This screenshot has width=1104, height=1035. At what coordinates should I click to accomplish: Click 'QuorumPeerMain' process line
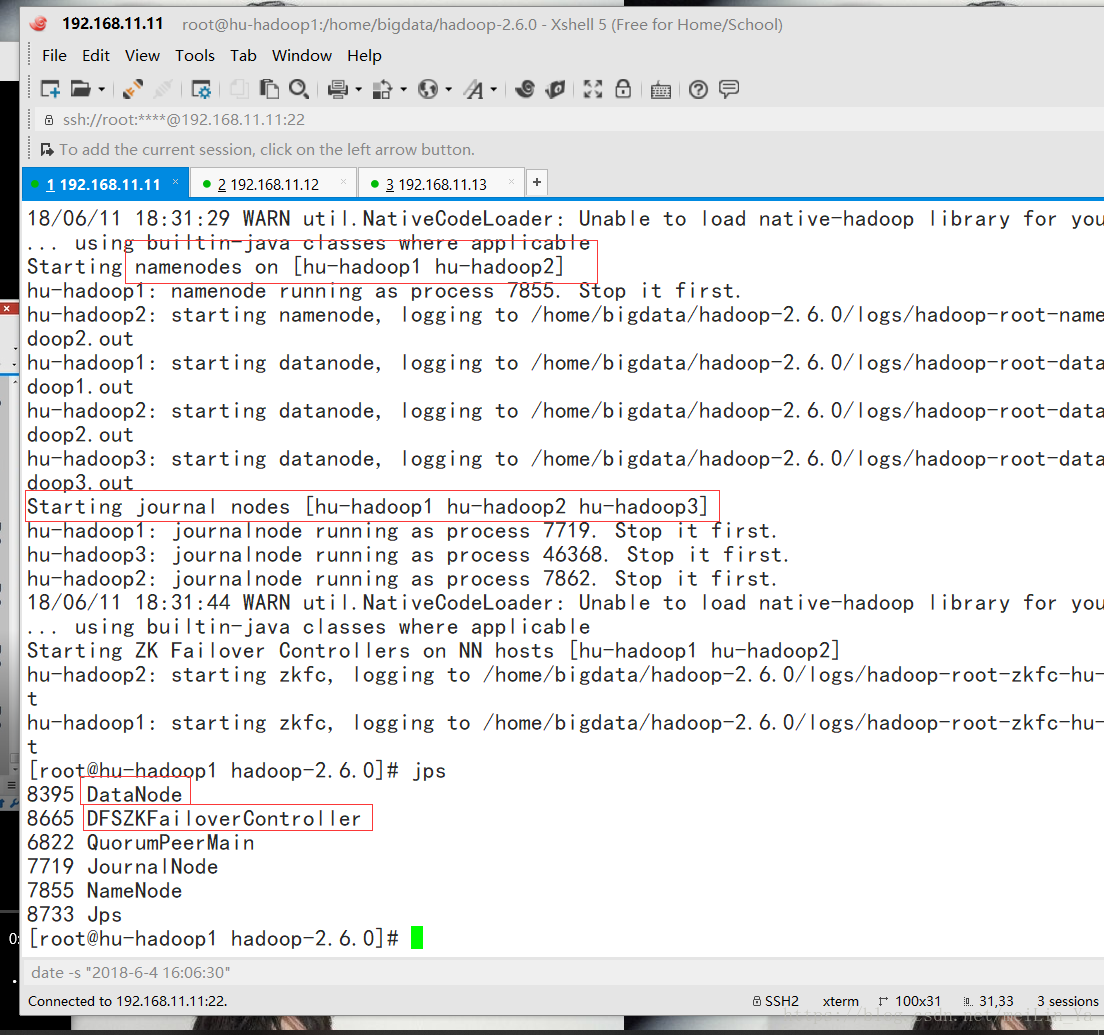(x=141, y=842)
